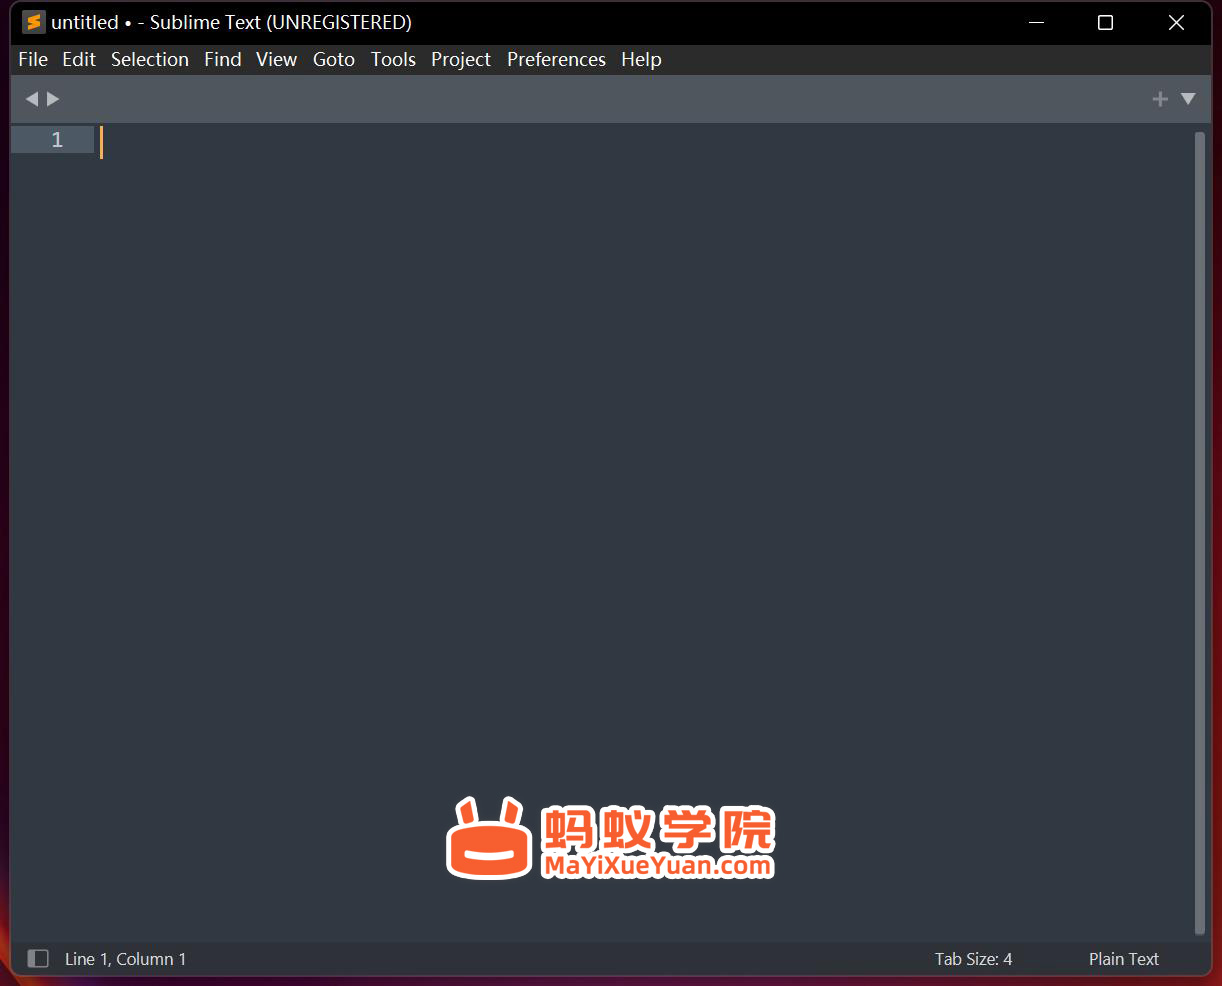This screenshot has height=986, width=1222.
Task: Close the Sublime Text window
Action: tap(1176, 22)
